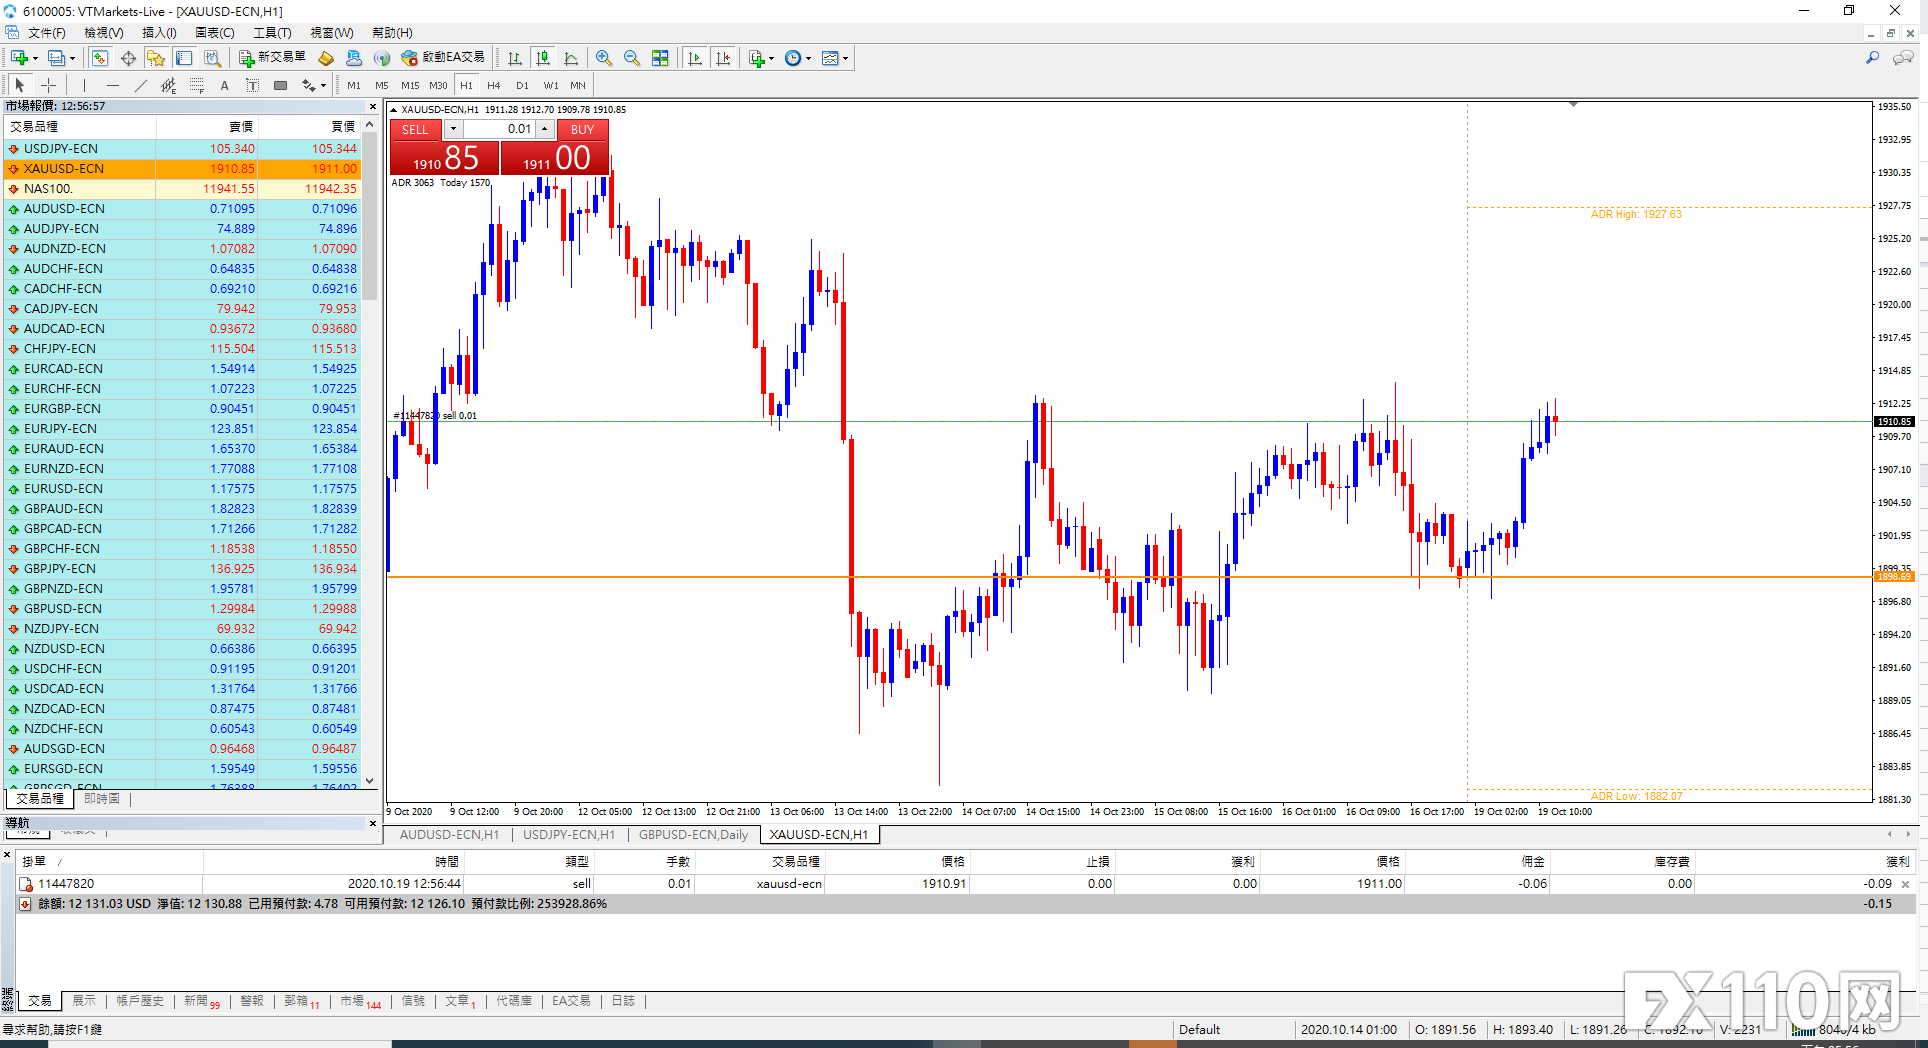Open the GBPUSD-ECN,Daily chart tab
Viewport: 1928px width, 1048px height.
(693, 835)
